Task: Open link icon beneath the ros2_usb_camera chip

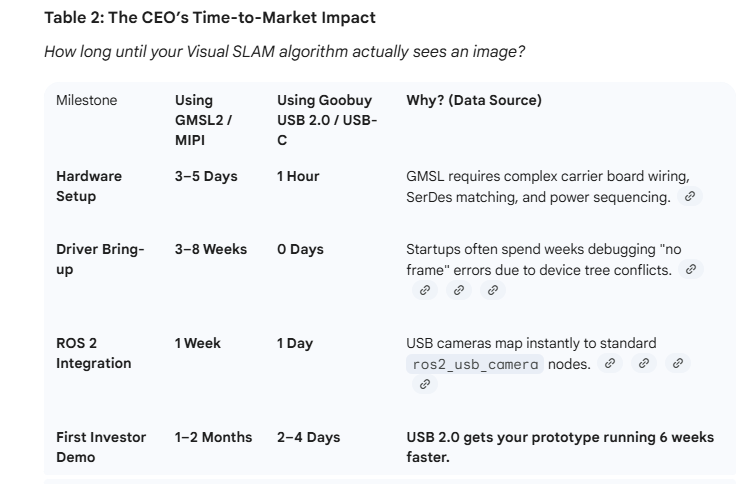Action: click(424, 383)
